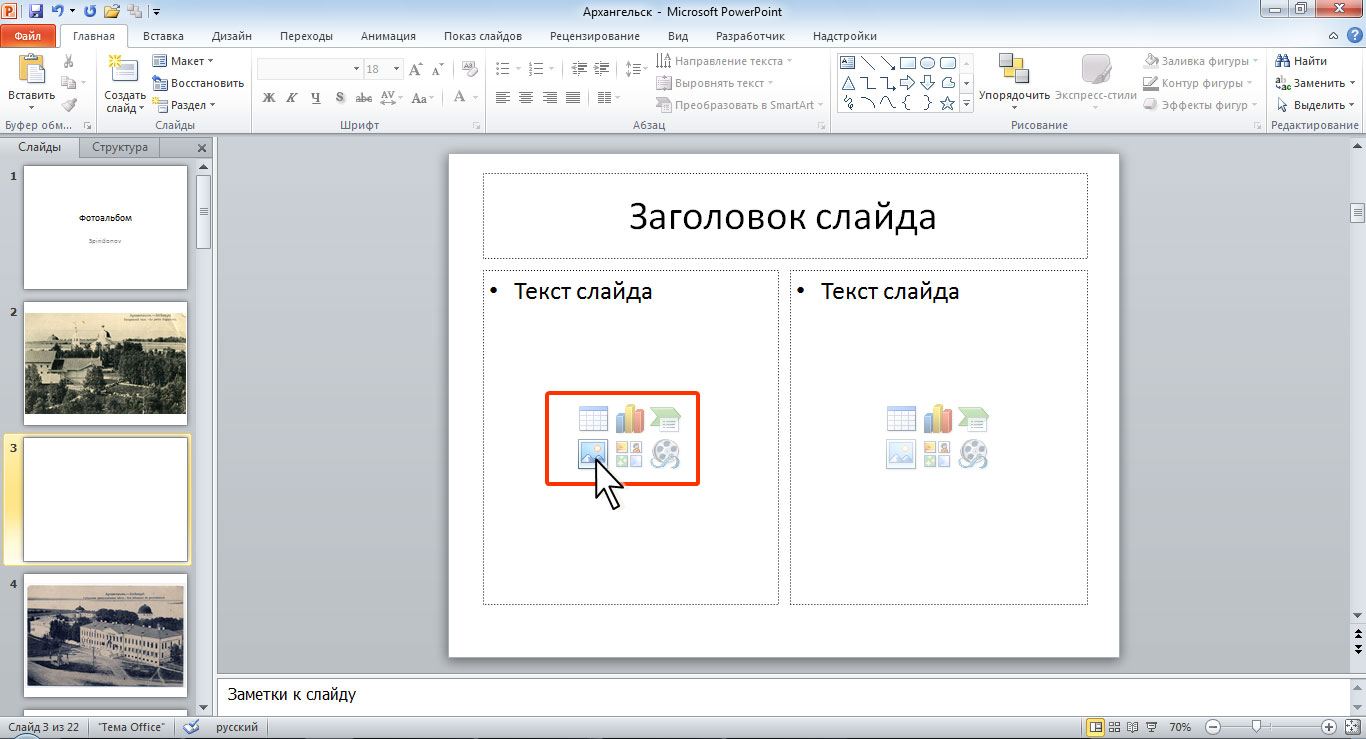Select the oval shape in shapes gallery
Image resolution: width=1366 pixels, height=739 pixels.
tap(927, 62)
